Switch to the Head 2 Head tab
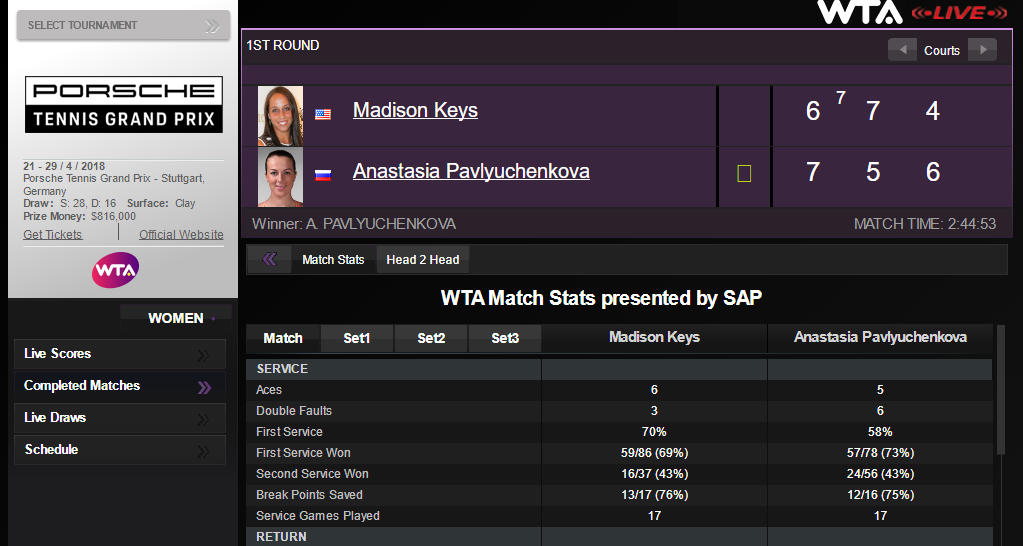This screenshot has height=546, width=1023. pos(423,260)
